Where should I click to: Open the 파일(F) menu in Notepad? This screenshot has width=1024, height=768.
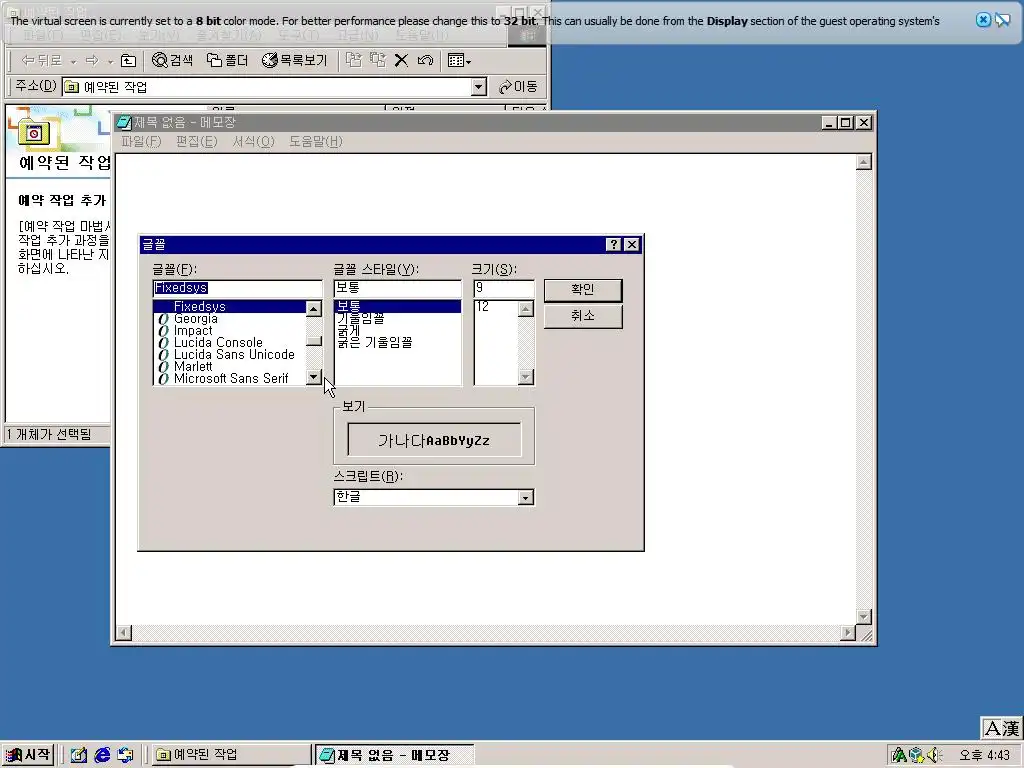[141, 141]
